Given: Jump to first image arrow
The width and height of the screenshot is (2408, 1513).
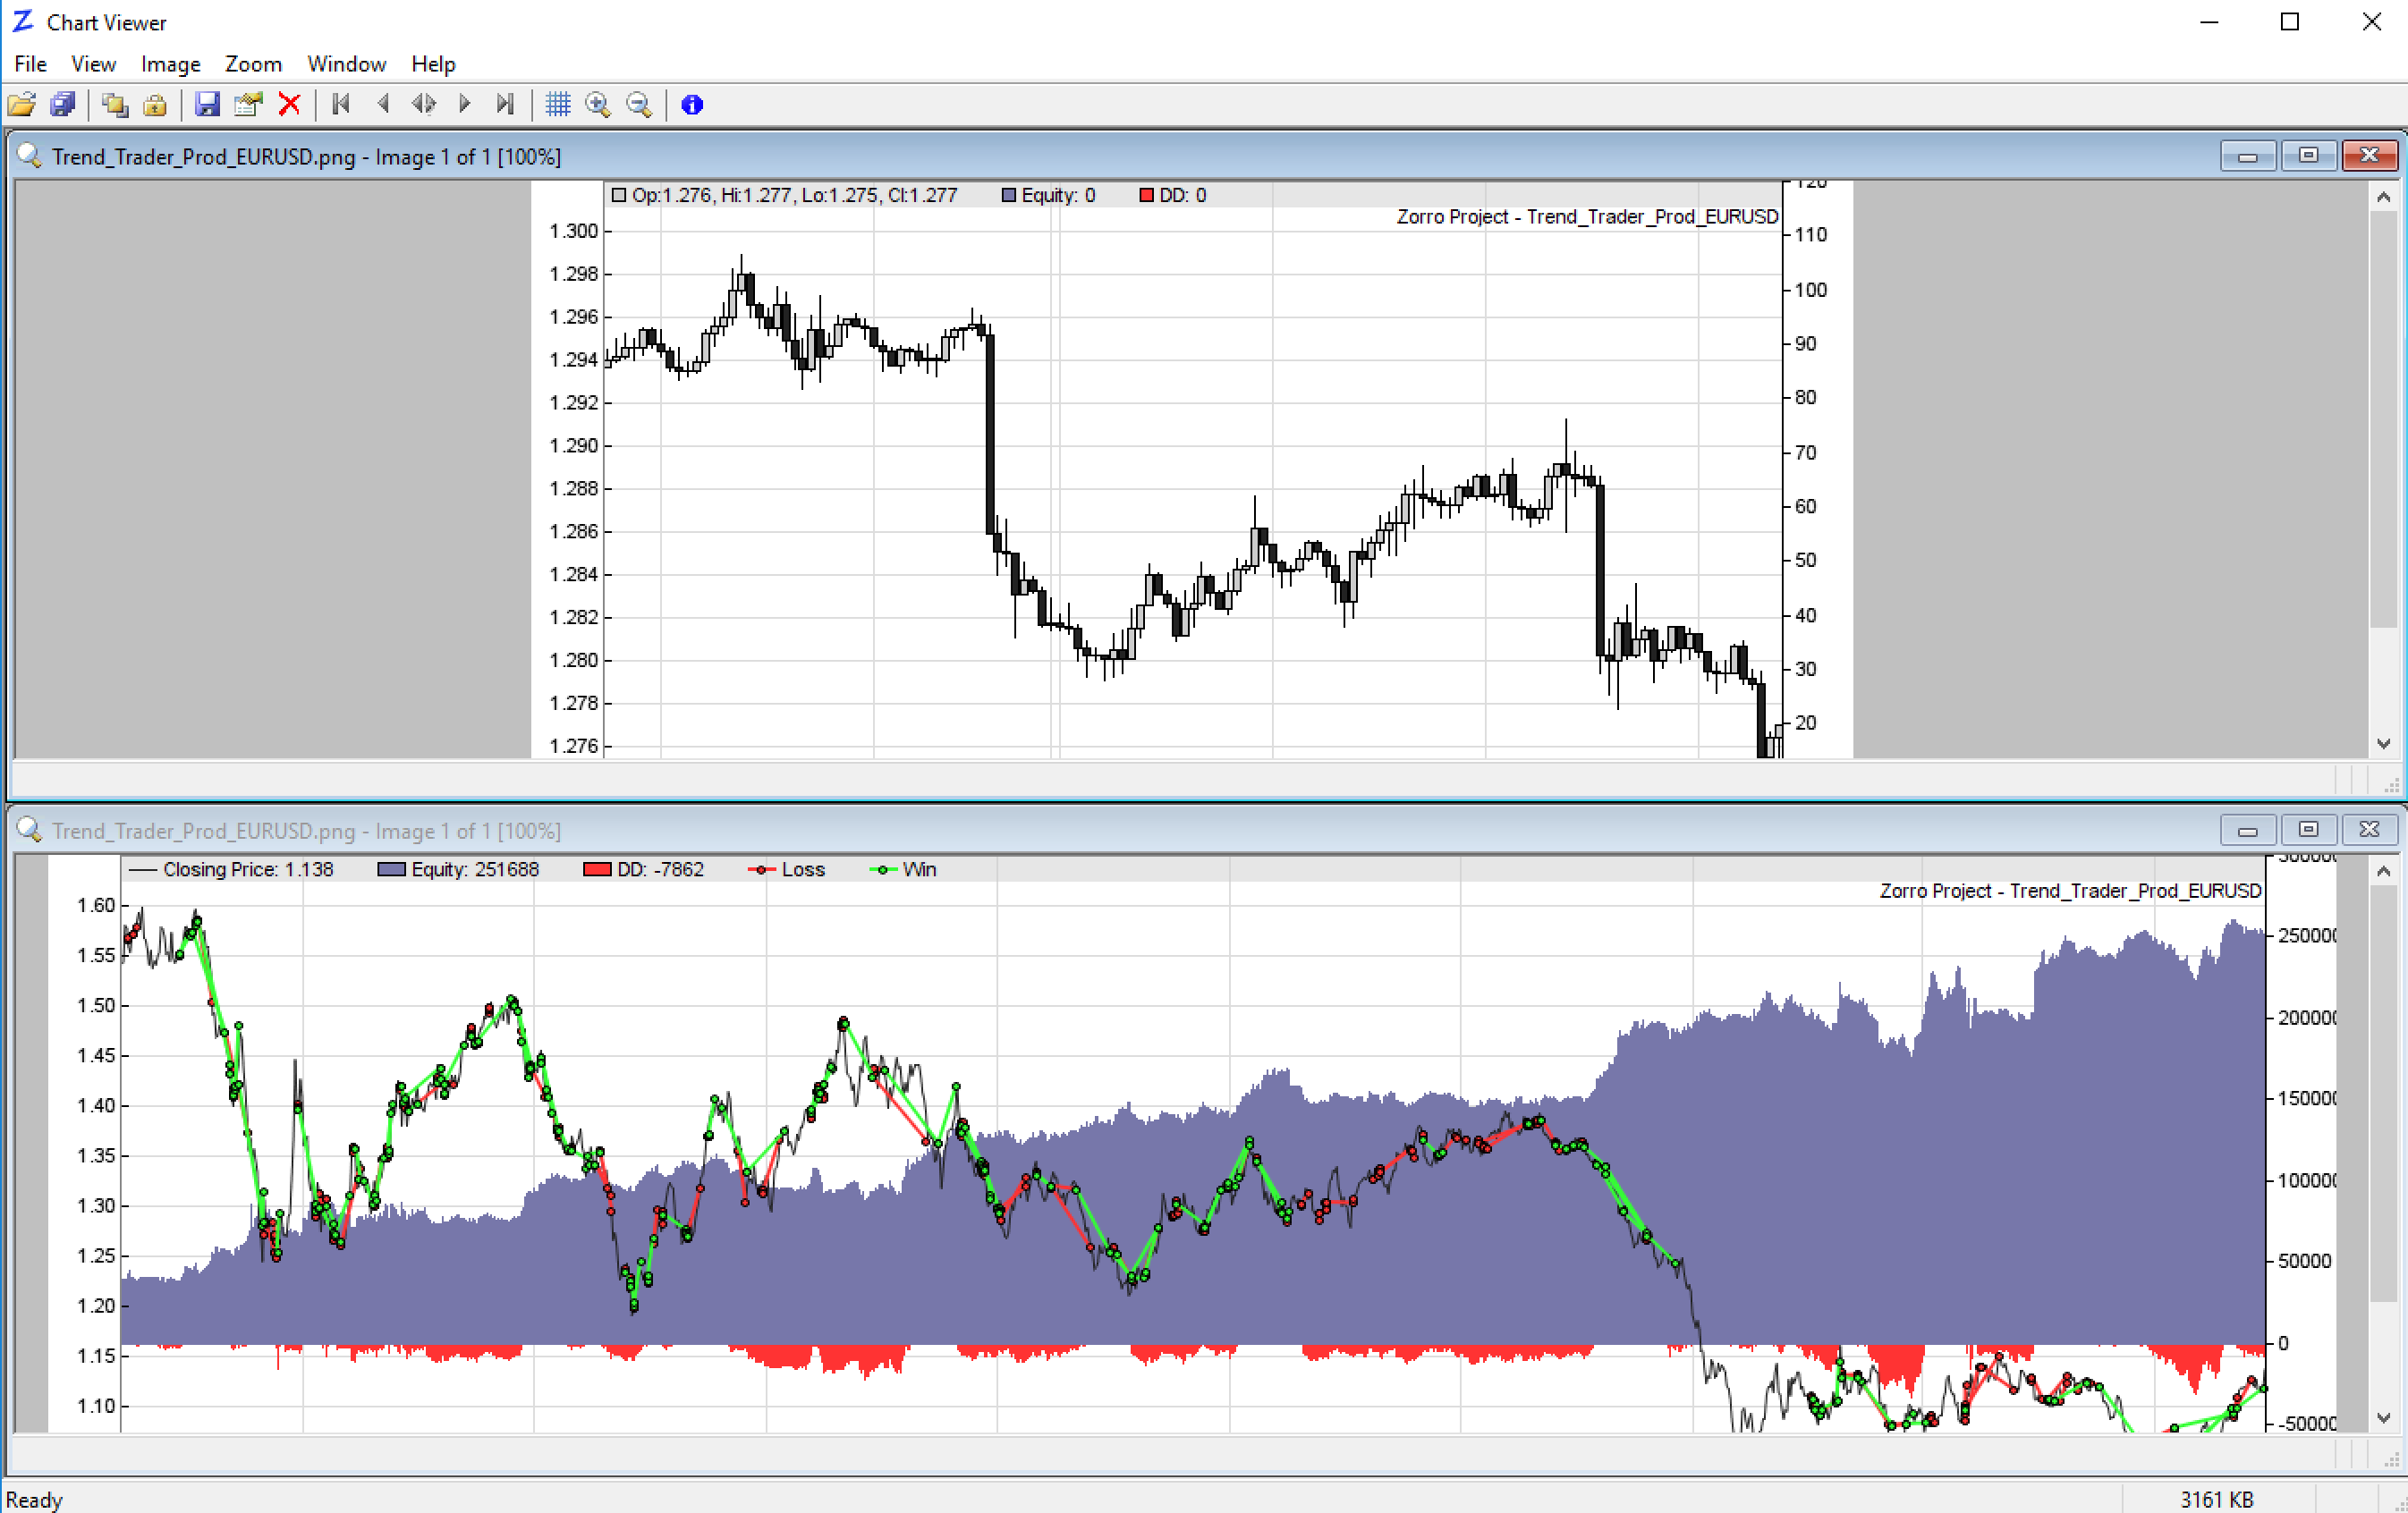Looking at the screenshot, I should [341, 104].
